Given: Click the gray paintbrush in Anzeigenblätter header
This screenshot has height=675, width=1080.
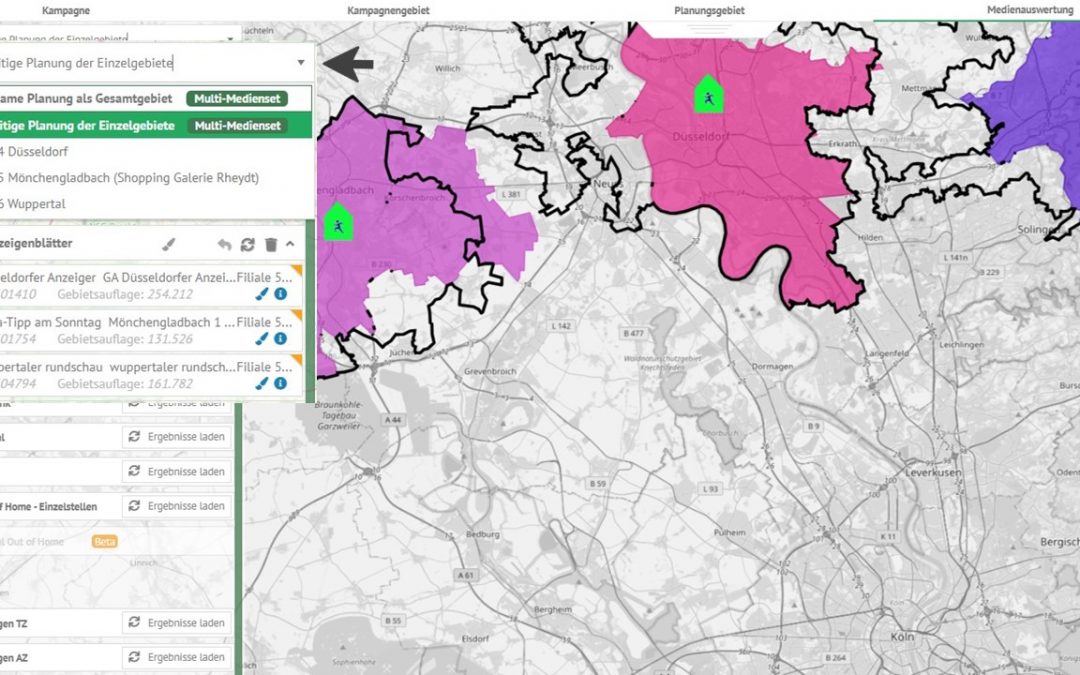Looking at the screenshot, I should tap(169, 244).
